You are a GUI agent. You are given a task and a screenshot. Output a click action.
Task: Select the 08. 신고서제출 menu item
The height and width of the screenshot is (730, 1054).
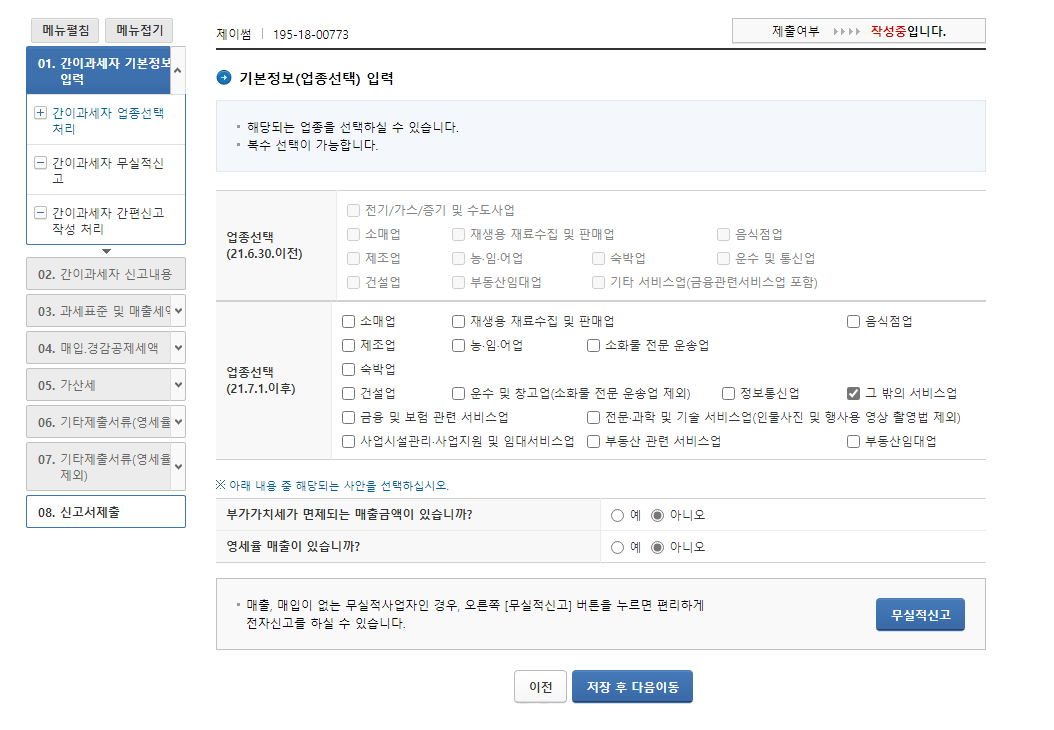pyautogui.click(x=100, y=511)
